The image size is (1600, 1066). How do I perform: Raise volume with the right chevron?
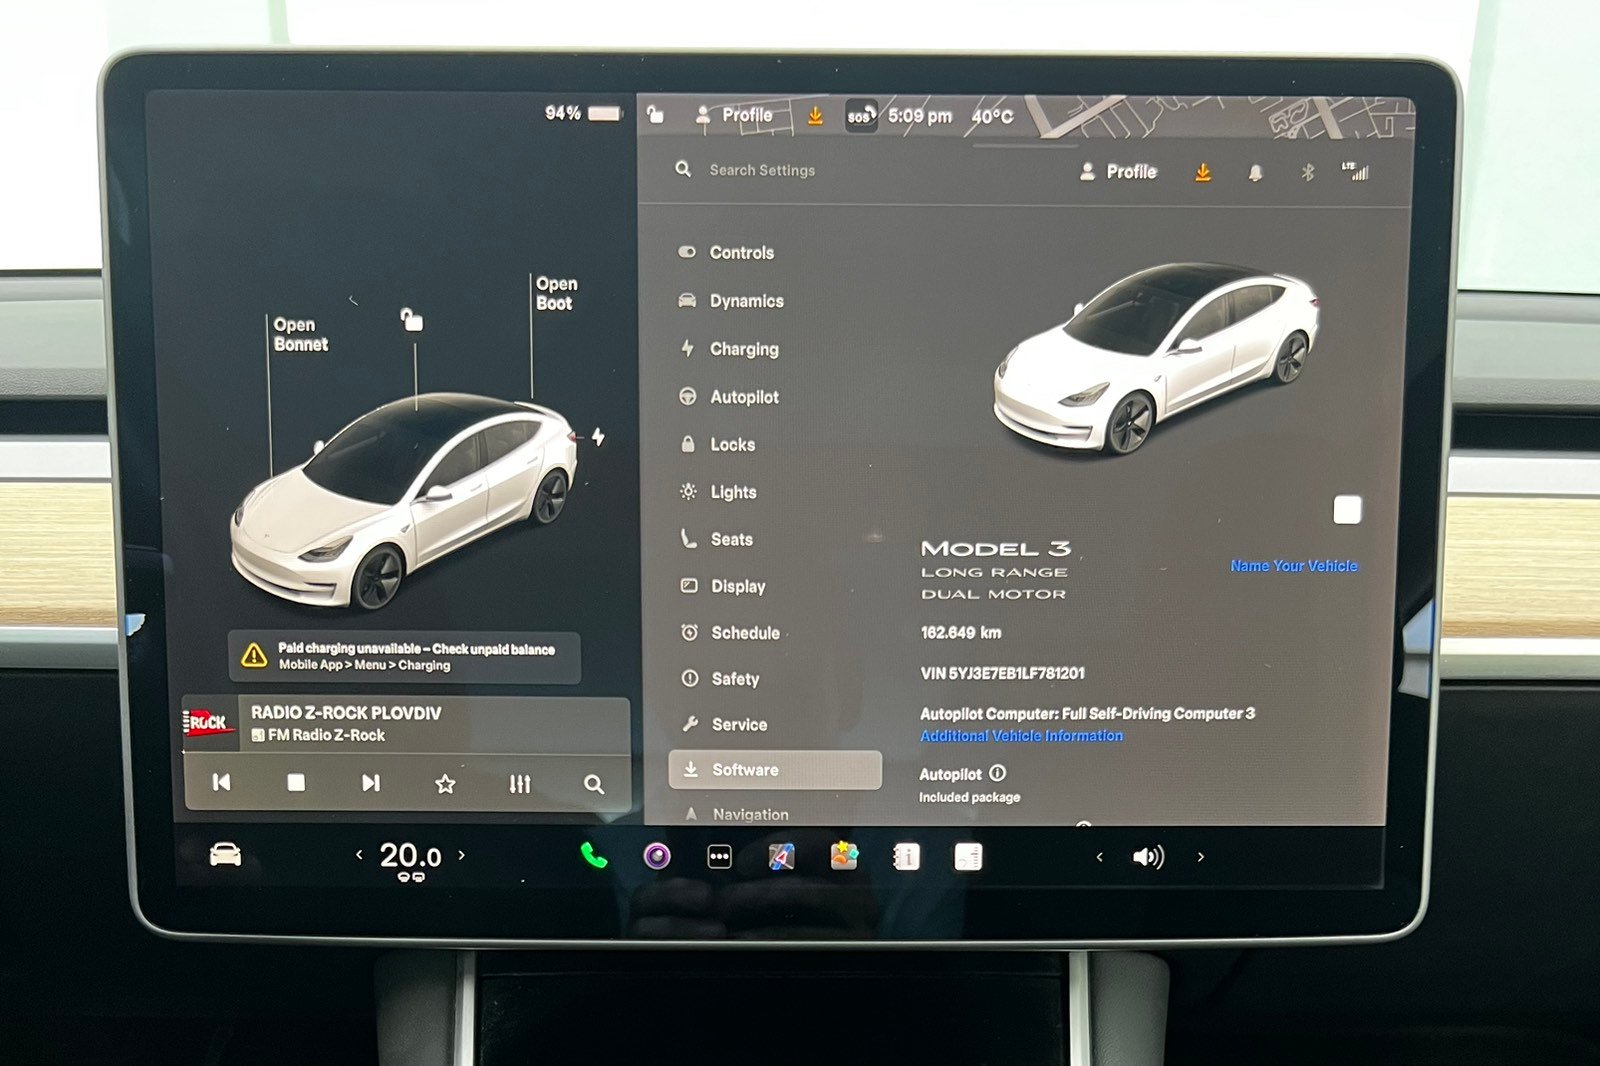tap(1200, 857)
